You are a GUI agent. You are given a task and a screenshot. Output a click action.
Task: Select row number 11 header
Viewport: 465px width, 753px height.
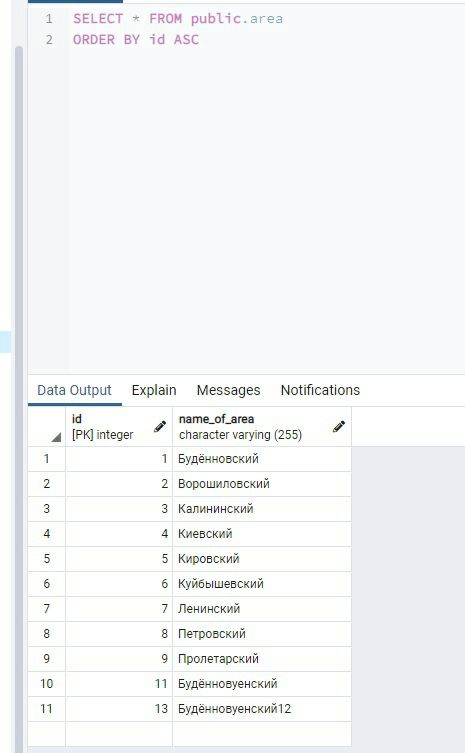pos(47,709)
